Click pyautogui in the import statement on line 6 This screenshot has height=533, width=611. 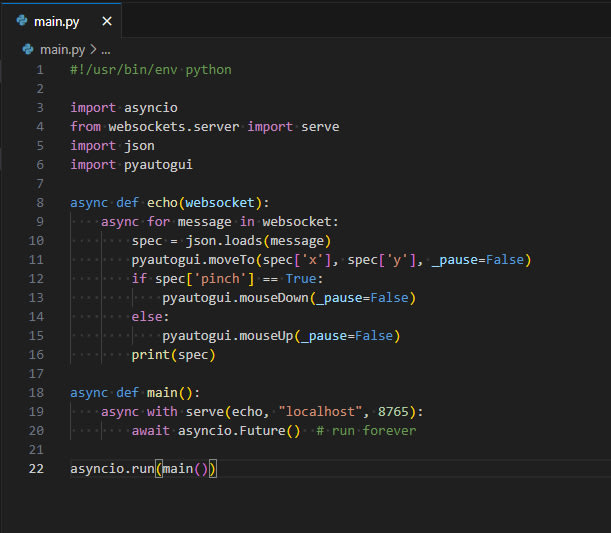click(158, 165)
